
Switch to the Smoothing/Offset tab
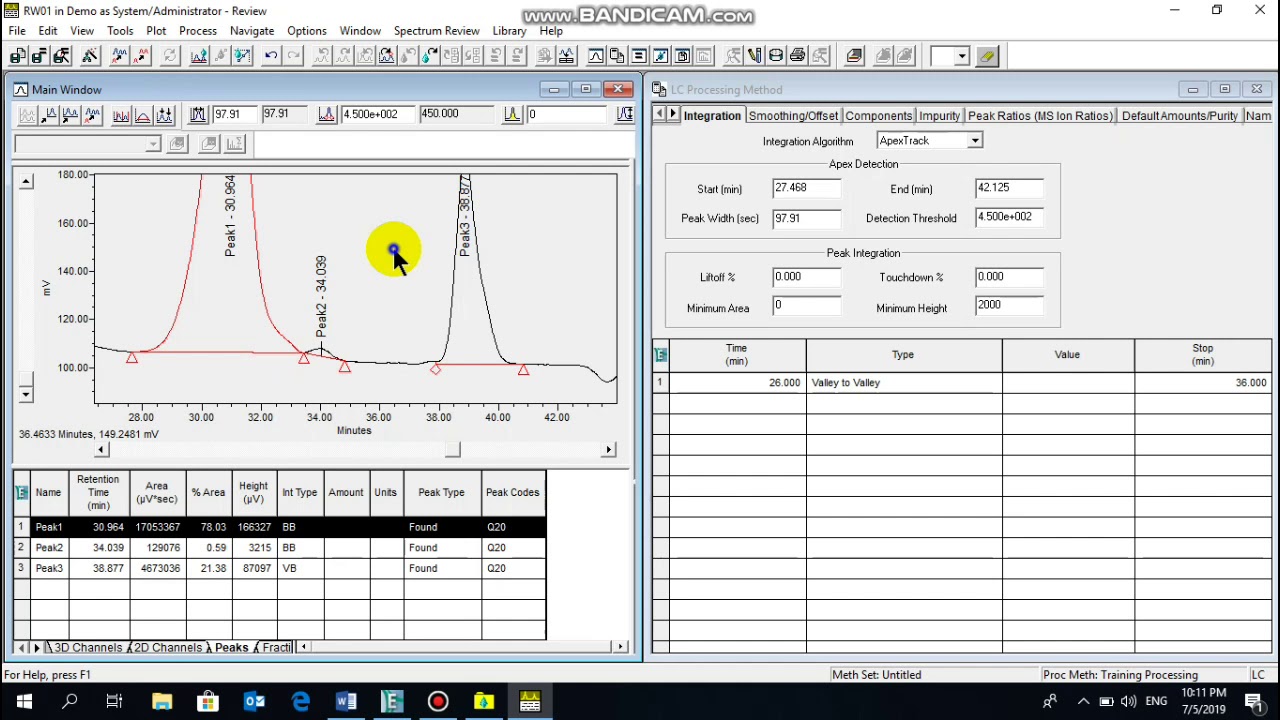point(793,116)
